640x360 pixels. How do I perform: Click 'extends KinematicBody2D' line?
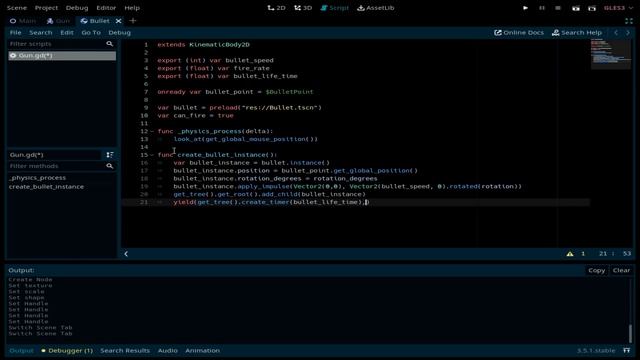coord(203,44)
